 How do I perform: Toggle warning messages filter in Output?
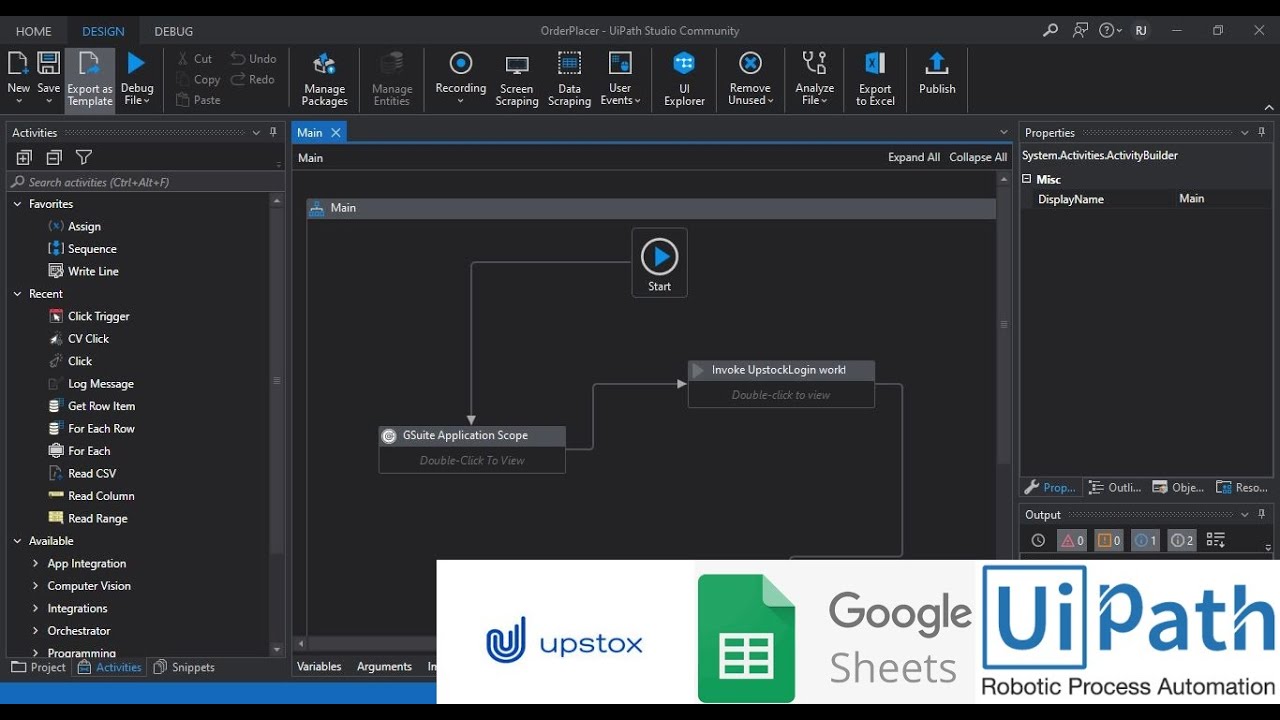(1109, 540)
